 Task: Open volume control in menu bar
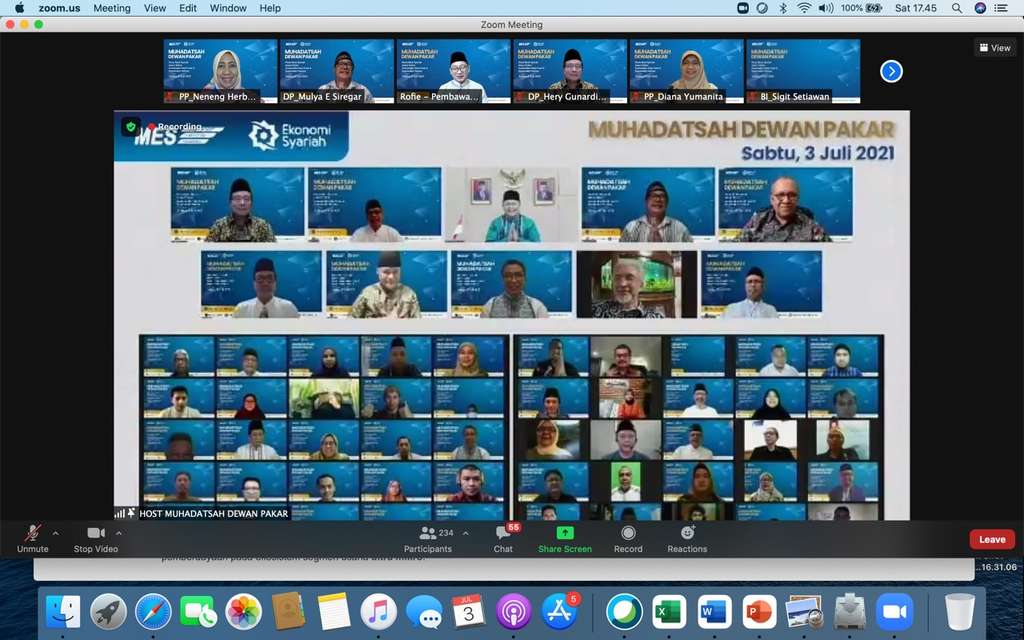[x=825, y=8]
